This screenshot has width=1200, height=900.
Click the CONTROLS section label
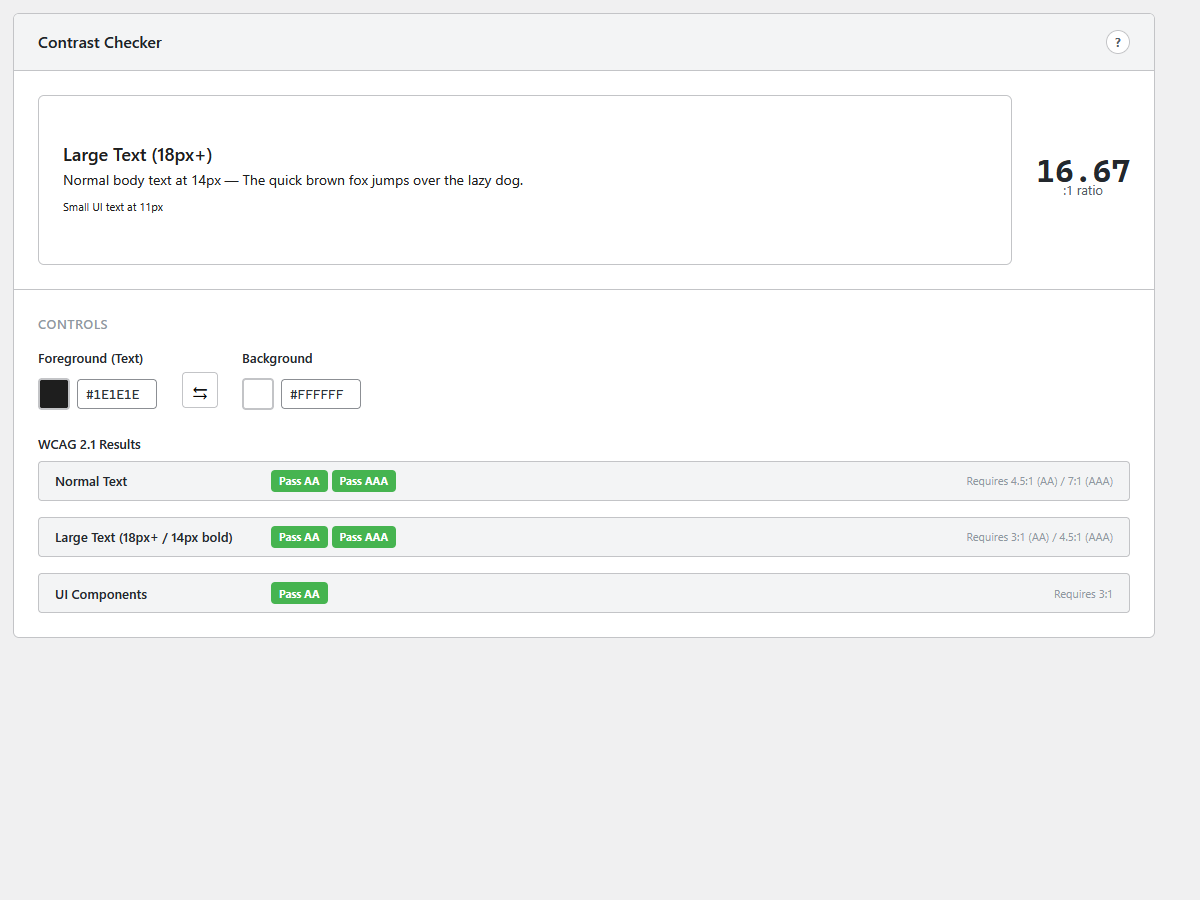(x=72, y=324)
